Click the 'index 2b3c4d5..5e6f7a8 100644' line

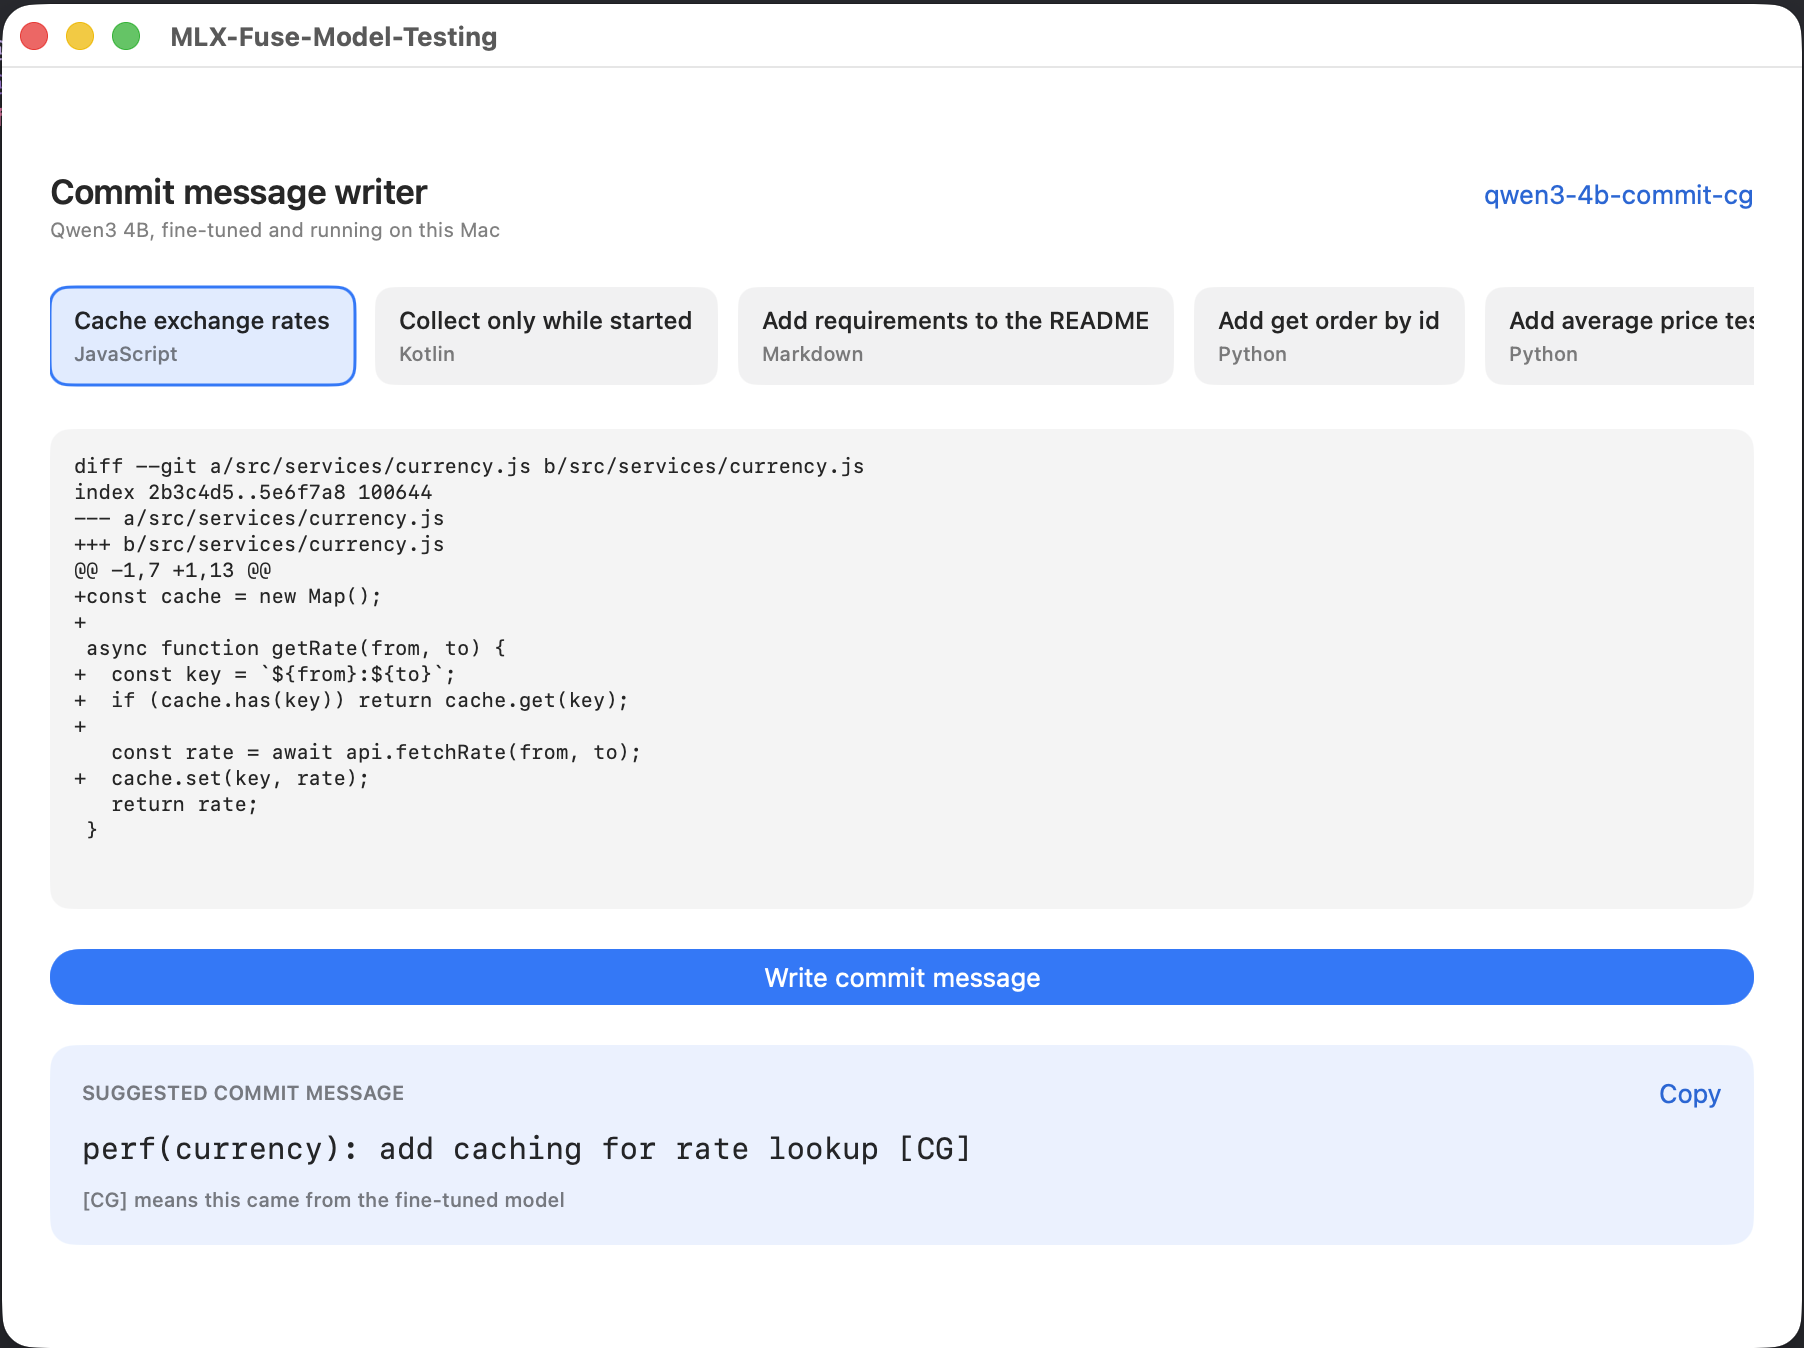click(253, 493)
